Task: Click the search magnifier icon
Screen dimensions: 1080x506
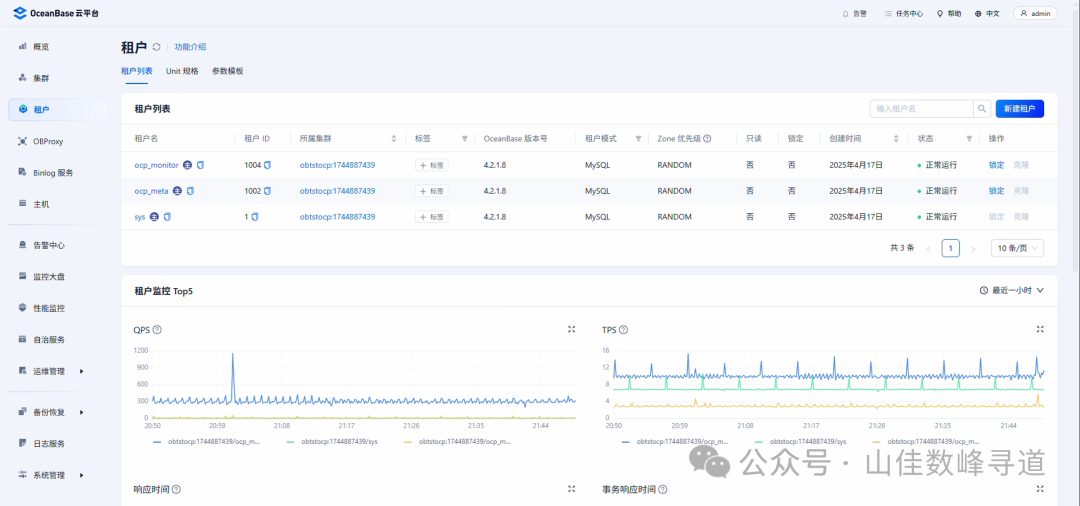Action: (x=982, y=109)
